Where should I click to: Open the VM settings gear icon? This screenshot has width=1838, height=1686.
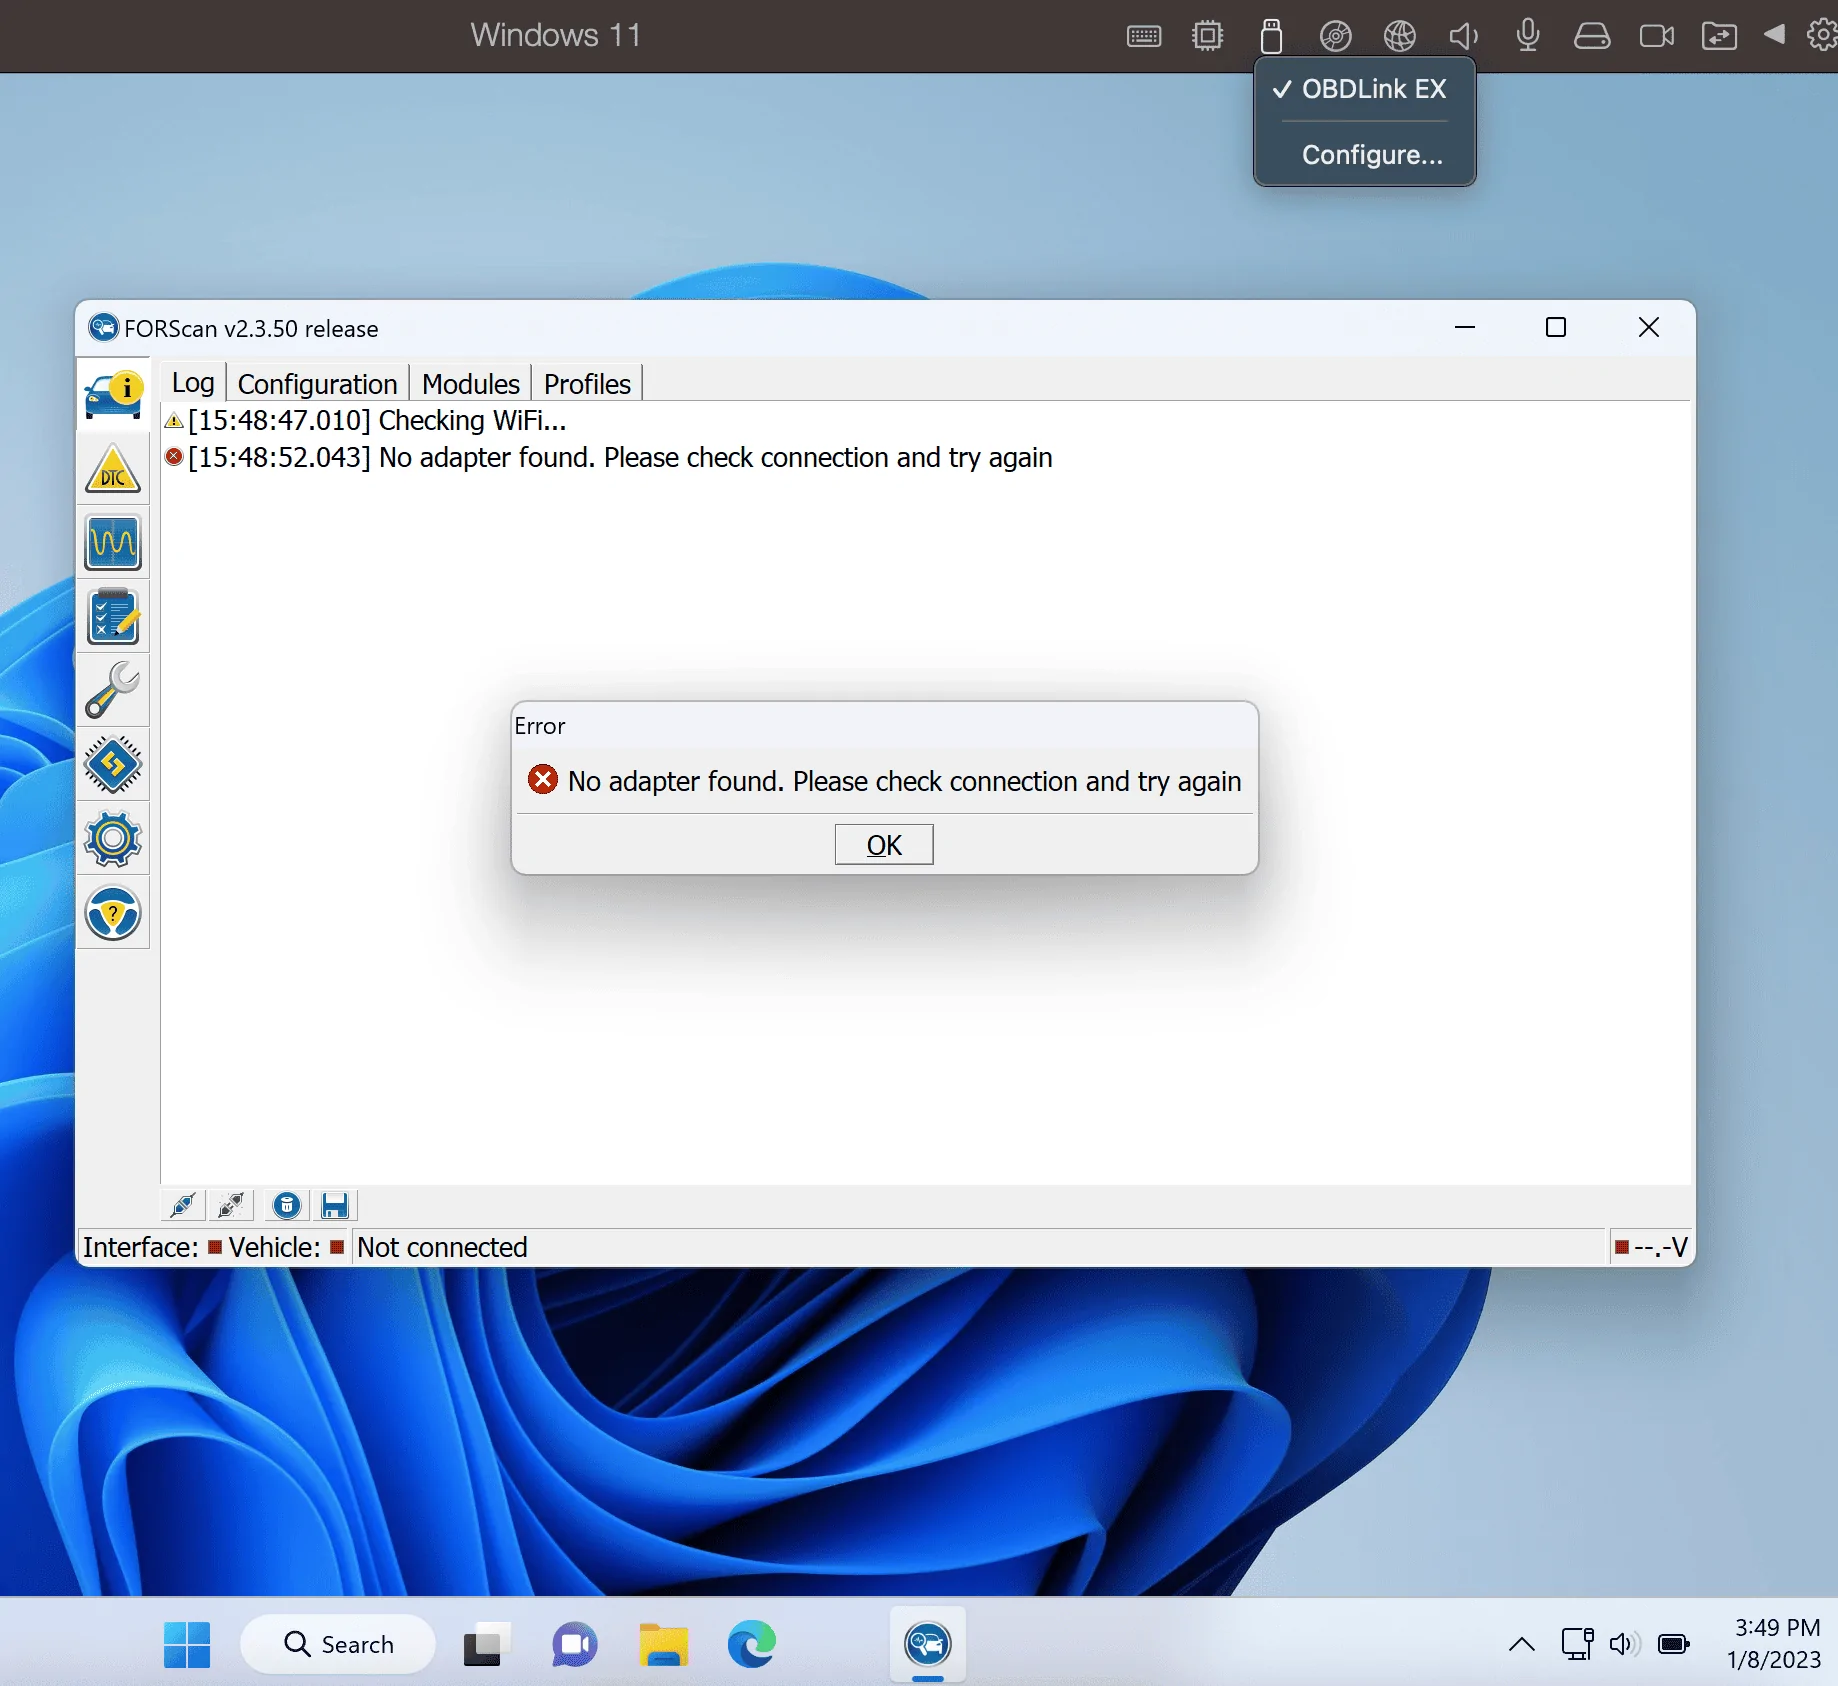click(1822, 35)
